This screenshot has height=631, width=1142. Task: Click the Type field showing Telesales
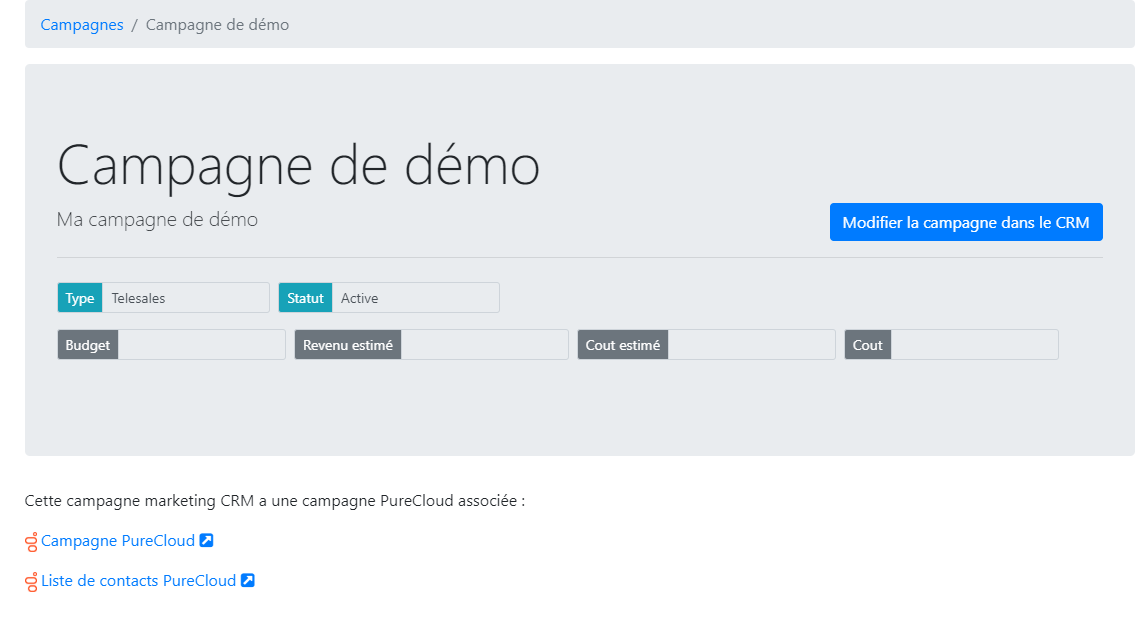(185, 298)
